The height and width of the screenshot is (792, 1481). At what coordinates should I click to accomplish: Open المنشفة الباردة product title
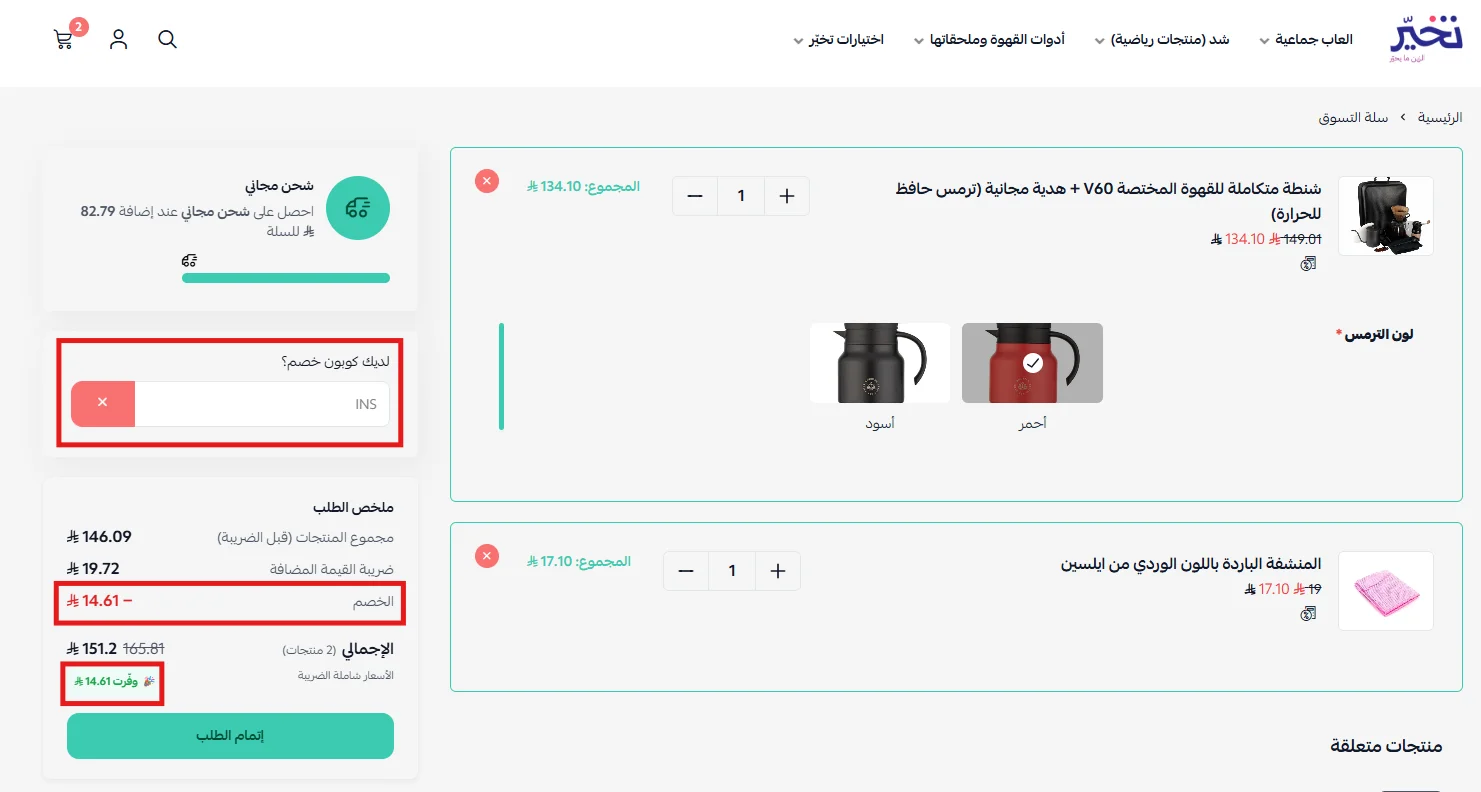(1191, 564)
